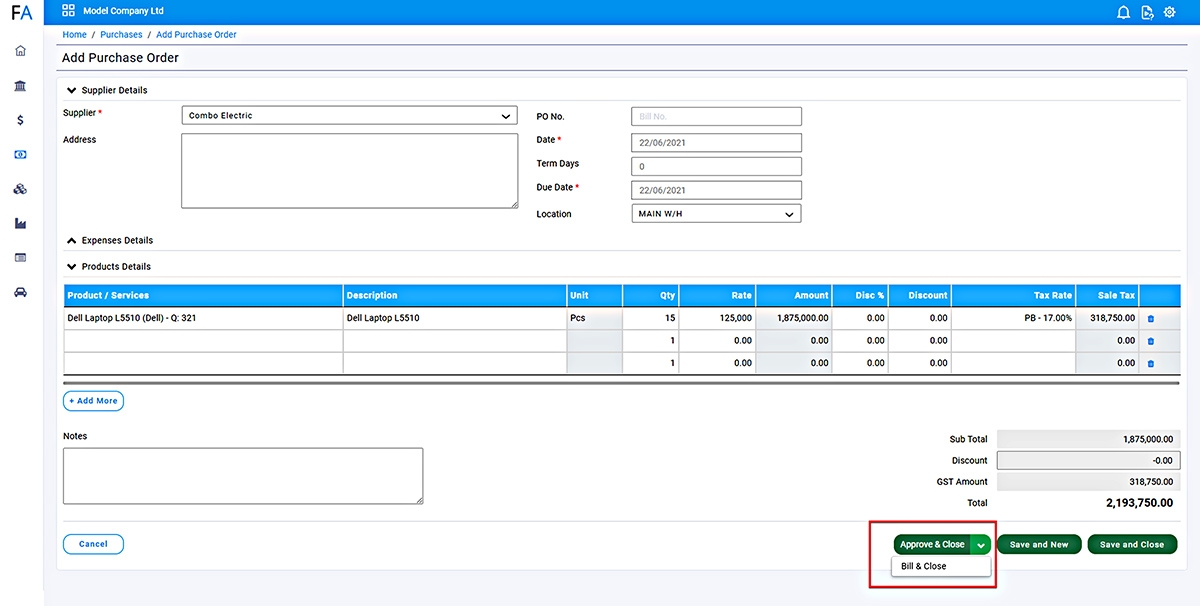Click the Qty cell showing 15

click(650, 318)
